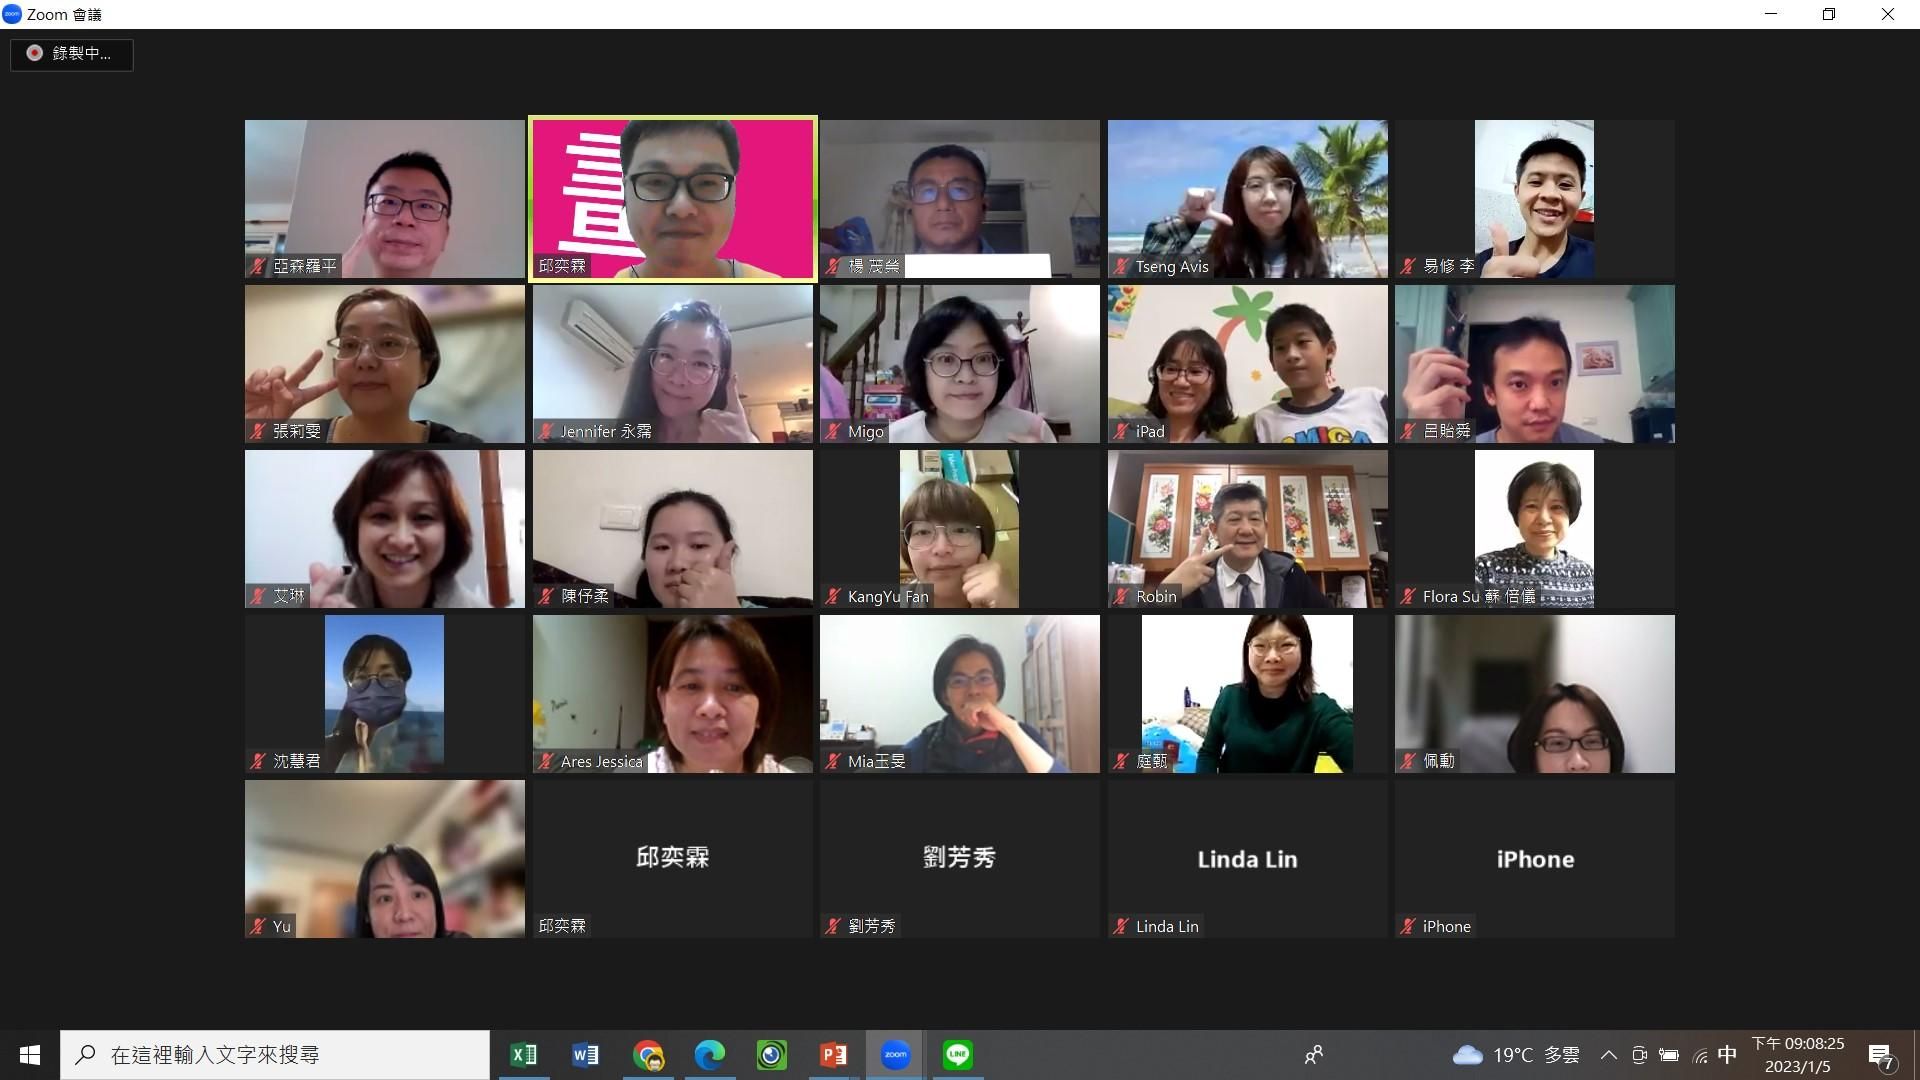Select Robin's video thumbnail
The width and height of the screenshot is (1920, 1080).
[x=1247, y=528]
